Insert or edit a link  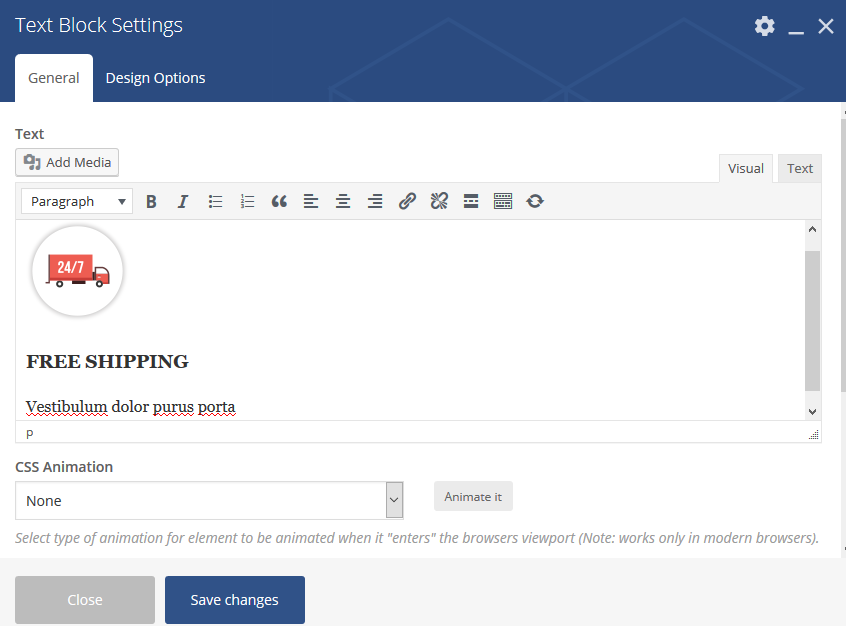[407, 201]
